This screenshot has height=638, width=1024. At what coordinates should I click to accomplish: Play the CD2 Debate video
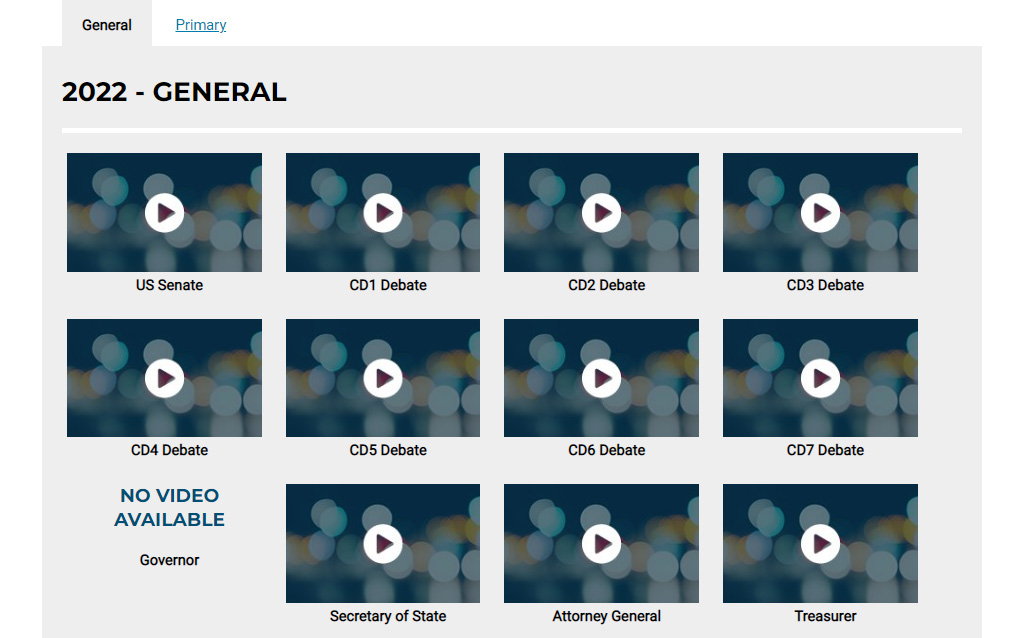[x=601, y=212]
